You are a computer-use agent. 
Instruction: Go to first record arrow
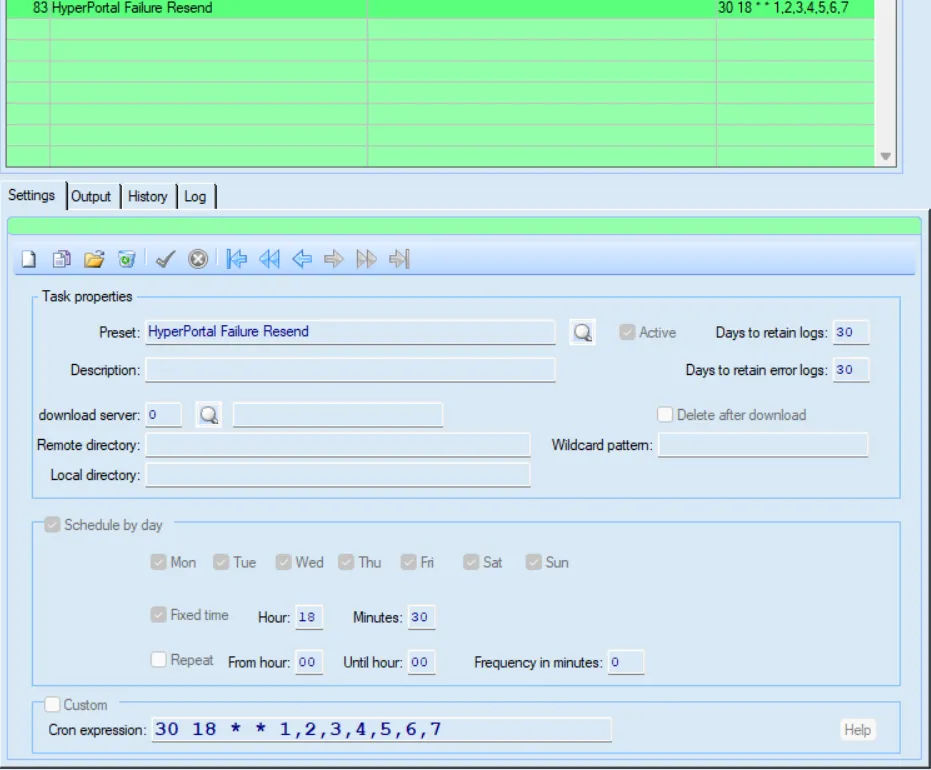point(237,259)
